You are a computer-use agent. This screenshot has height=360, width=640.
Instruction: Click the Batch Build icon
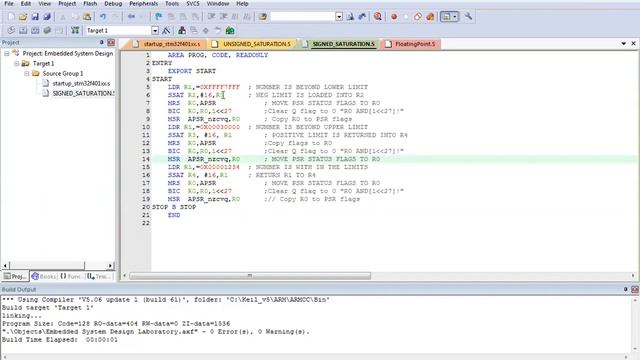click(x=47, y=31)
